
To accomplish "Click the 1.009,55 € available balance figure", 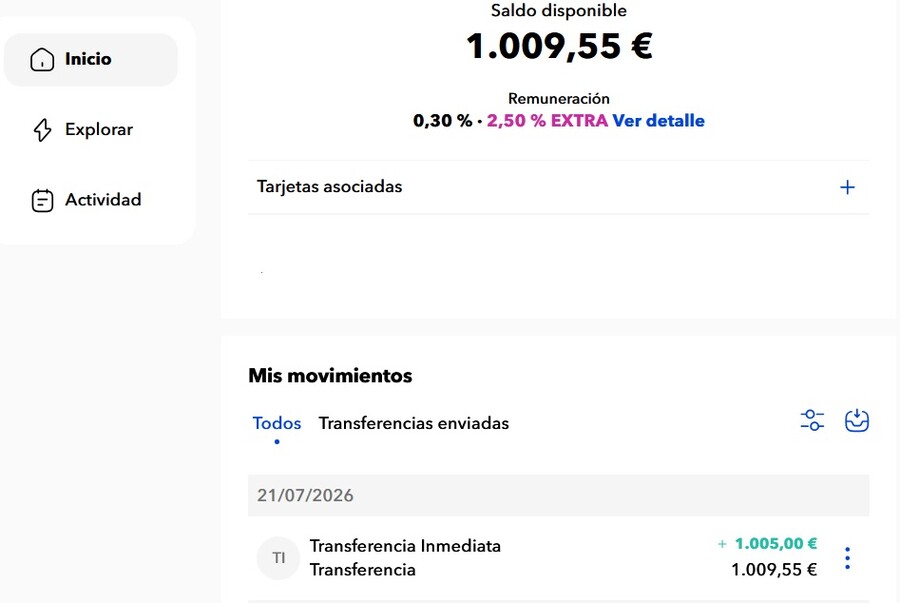I will coord(559,46).
